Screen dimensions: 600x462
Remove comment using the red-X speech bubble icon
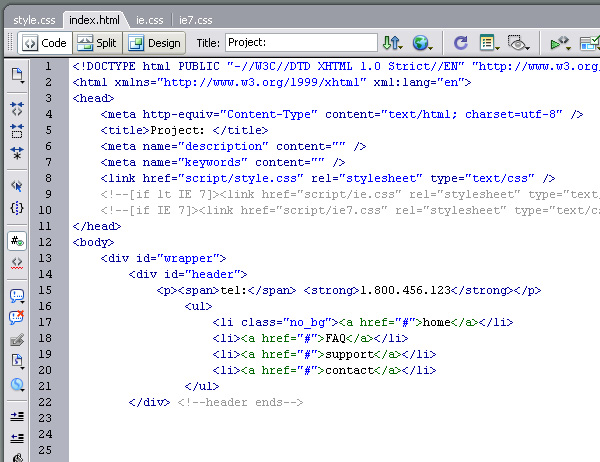(x=17, y=317)
